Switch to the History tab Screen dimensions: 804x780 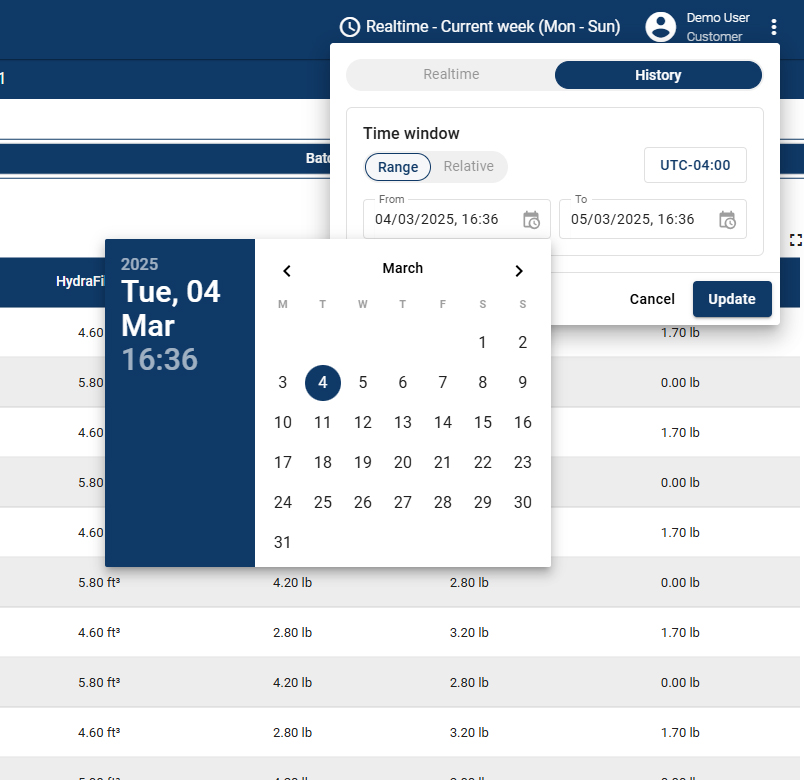[658, 74]
